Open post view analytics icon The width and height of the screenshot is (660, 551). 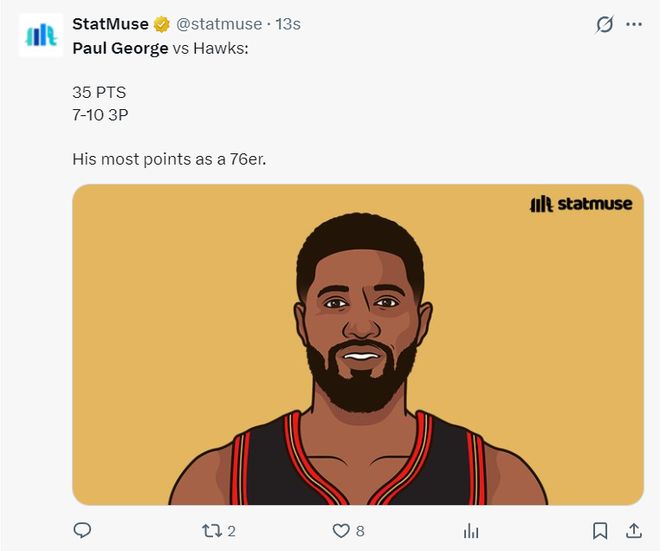click(471, 530)
